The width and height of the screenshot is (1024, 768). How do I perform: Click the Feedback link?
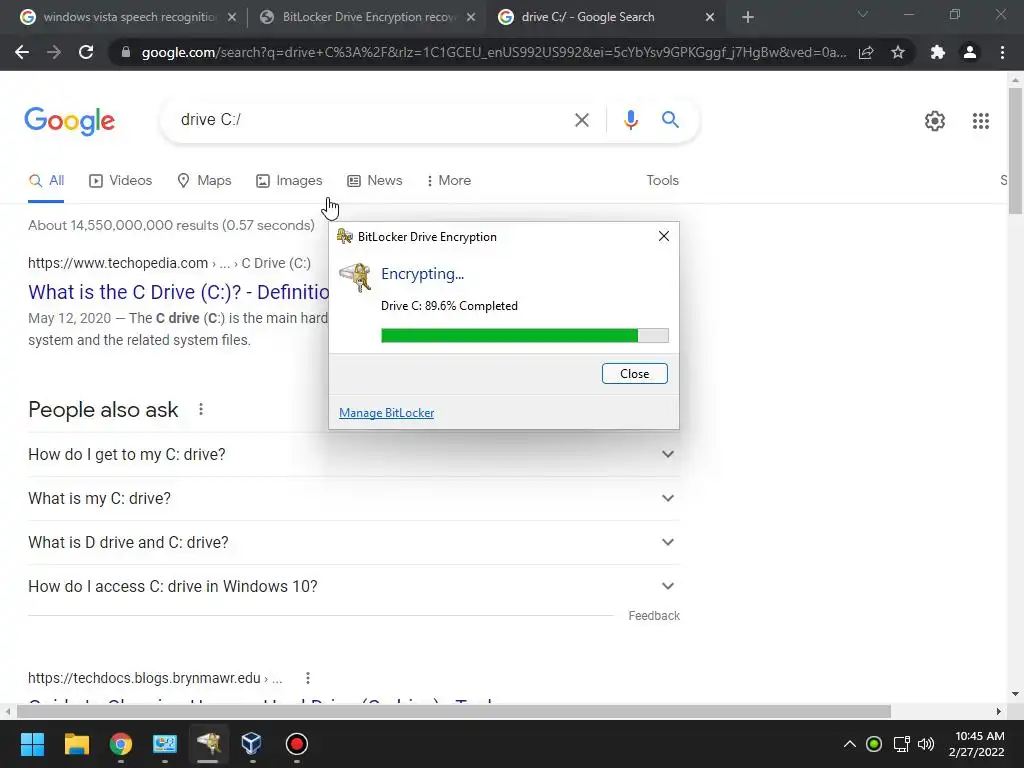(654, 616)
